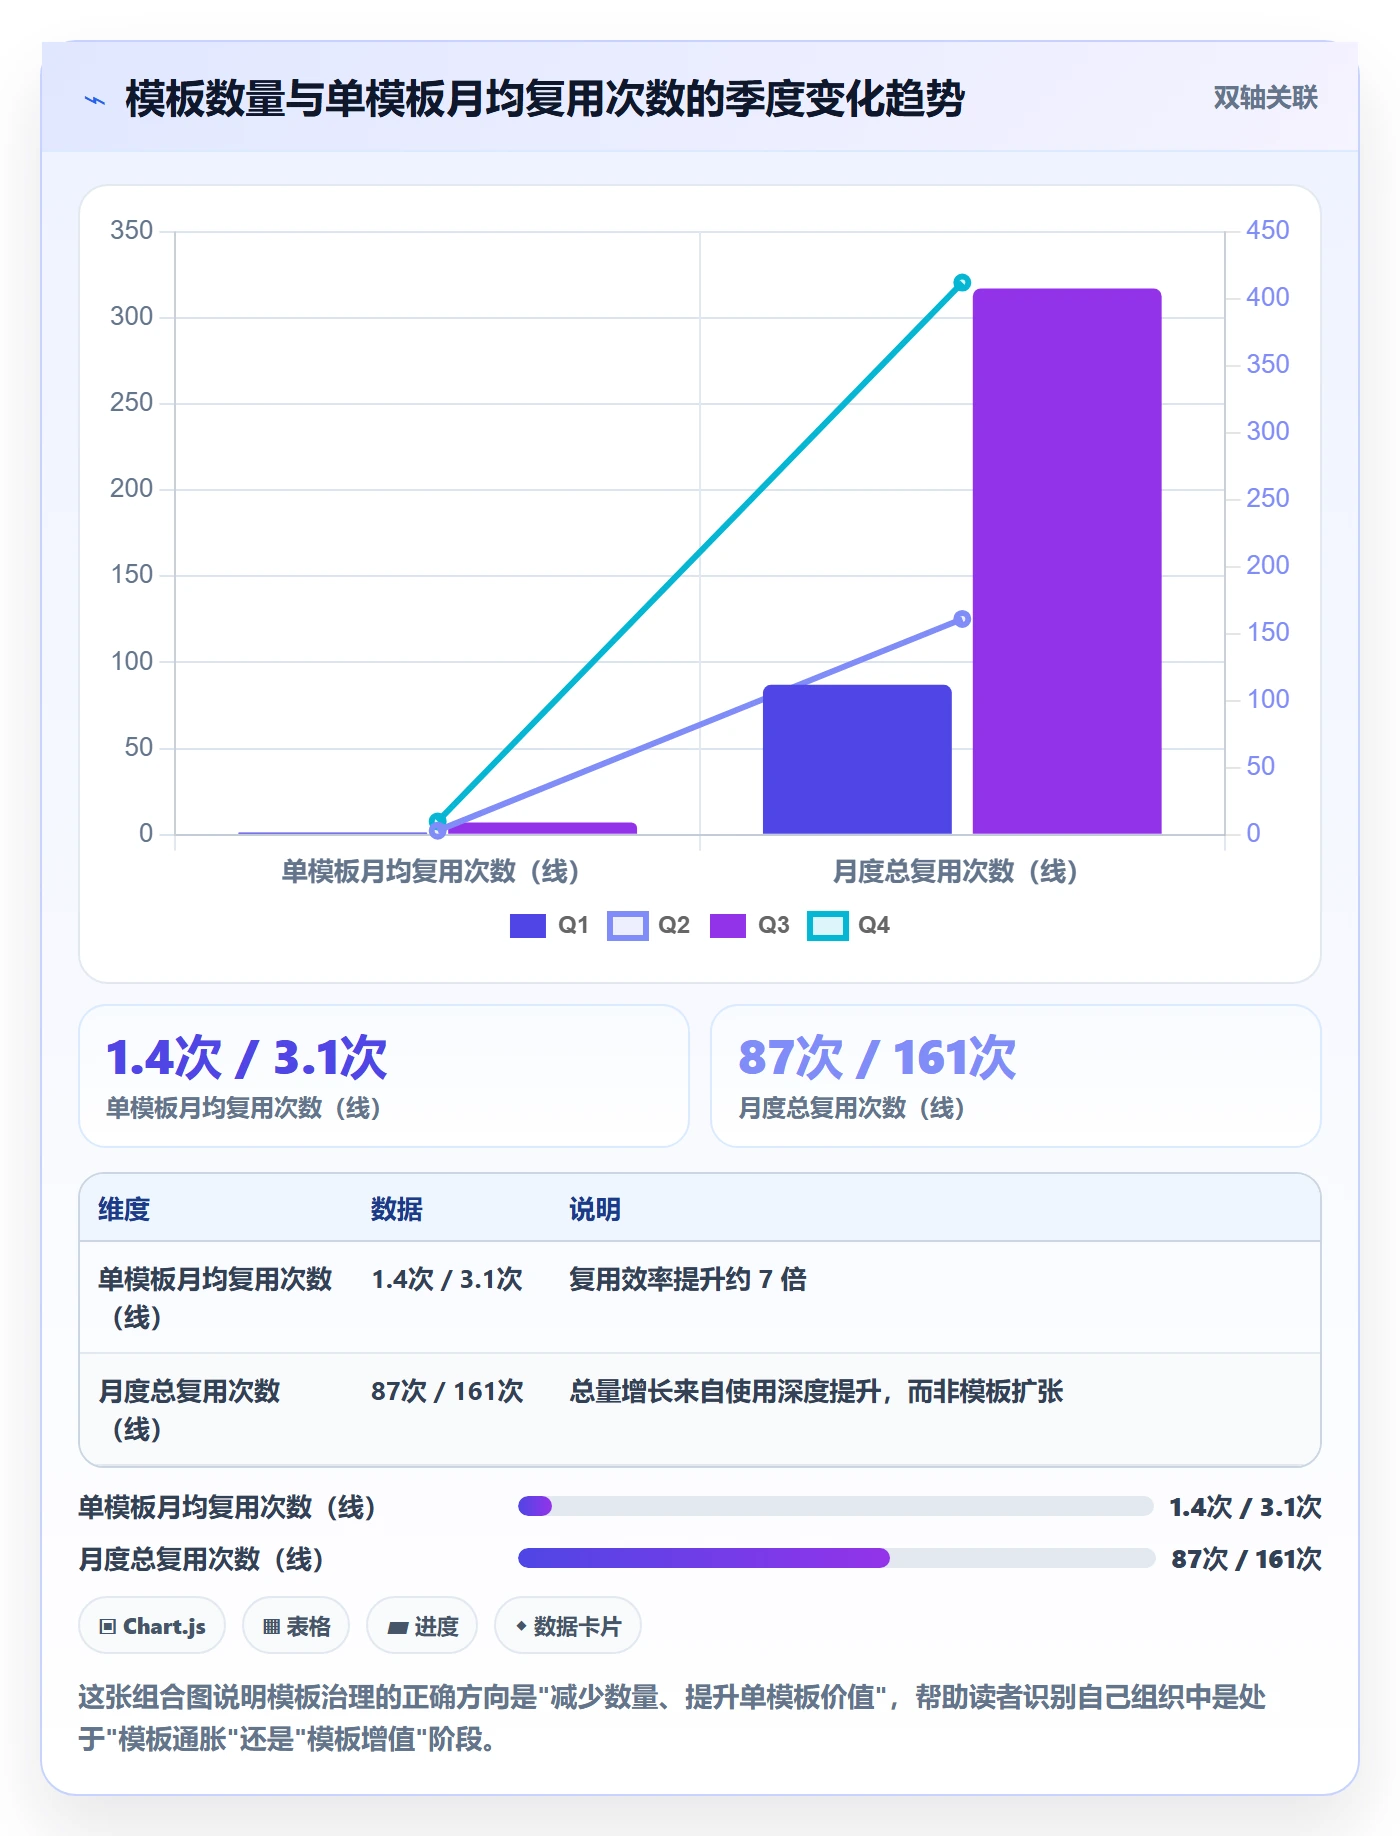Screen dimensions: 1400x1836
Task: Toggle the Q1 legend color swatch
Action: pyautogui.click(x=527, y=925)
